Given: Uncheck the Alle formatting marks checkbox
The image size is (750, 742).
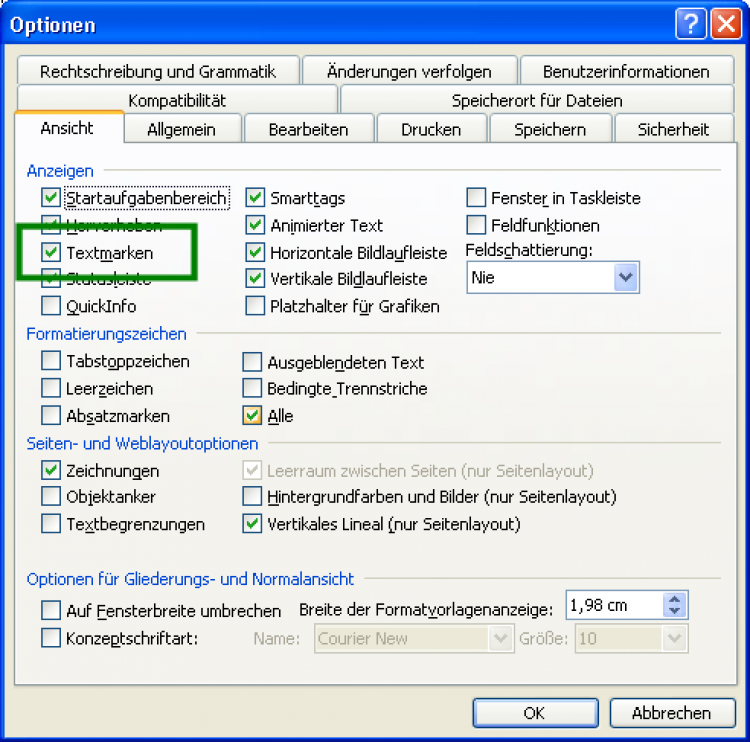Looking at the screenshot, I should (x=253, y=416).
